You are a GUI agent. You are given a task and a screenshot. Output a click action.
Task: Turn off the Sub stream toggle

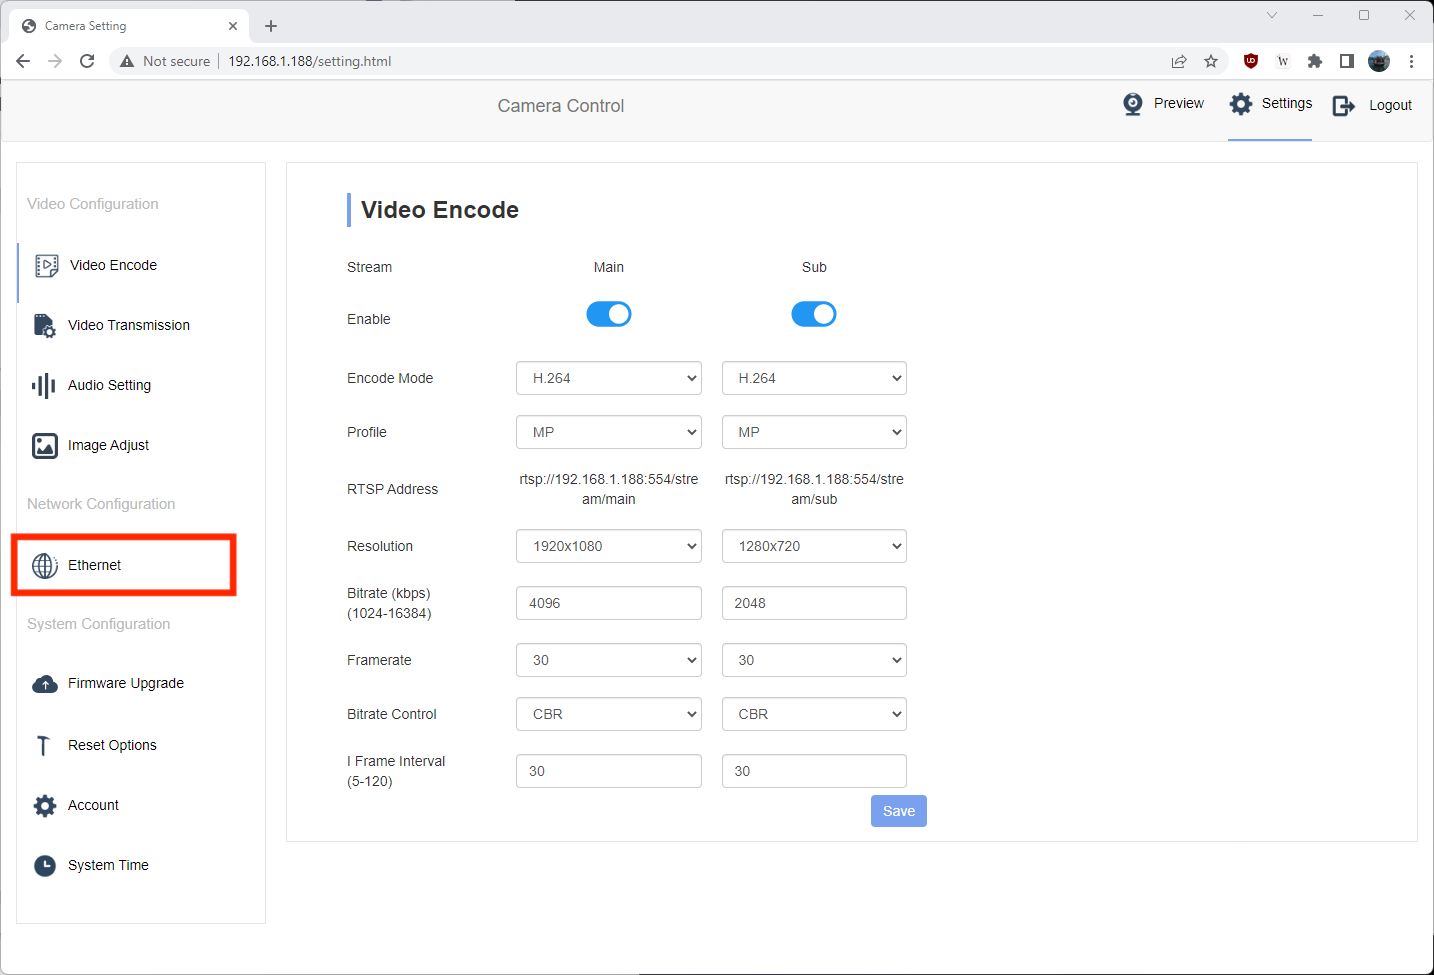(813, 315)
